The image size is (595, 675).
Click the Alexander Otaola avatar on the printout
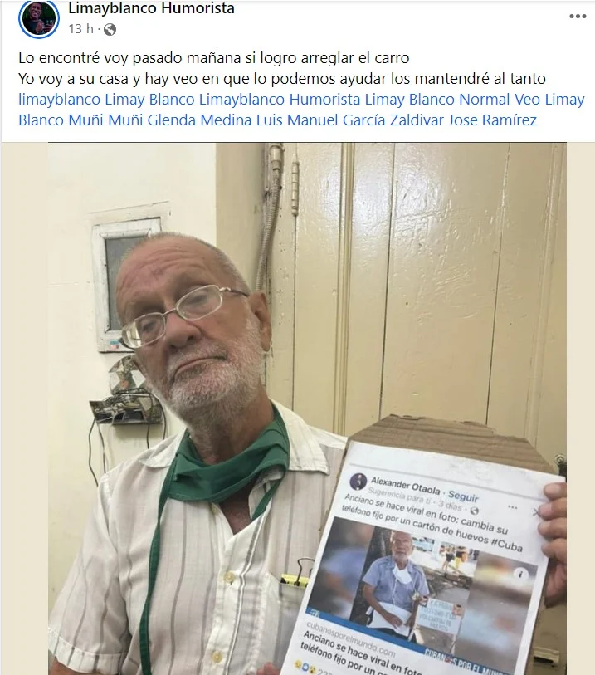coord(358,481)
